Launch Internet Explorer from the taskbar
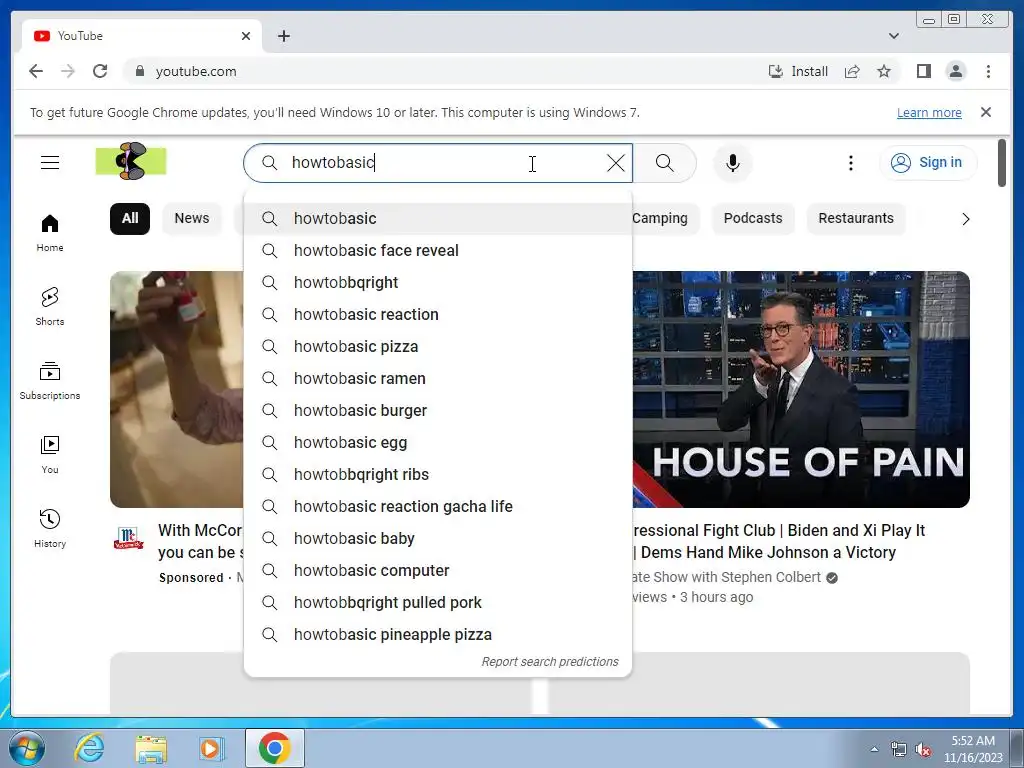 (89, 748)
